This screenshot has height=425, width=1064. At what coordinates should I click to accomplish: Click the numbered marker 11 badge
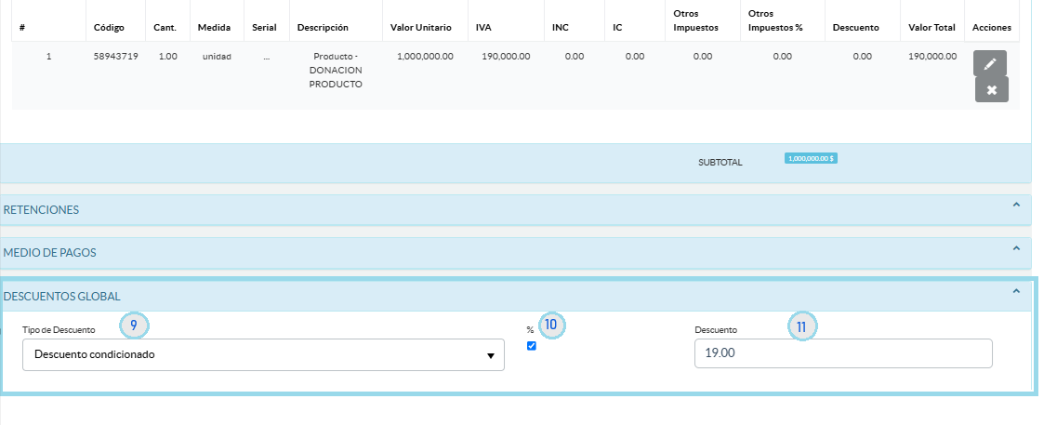[802, 325]
